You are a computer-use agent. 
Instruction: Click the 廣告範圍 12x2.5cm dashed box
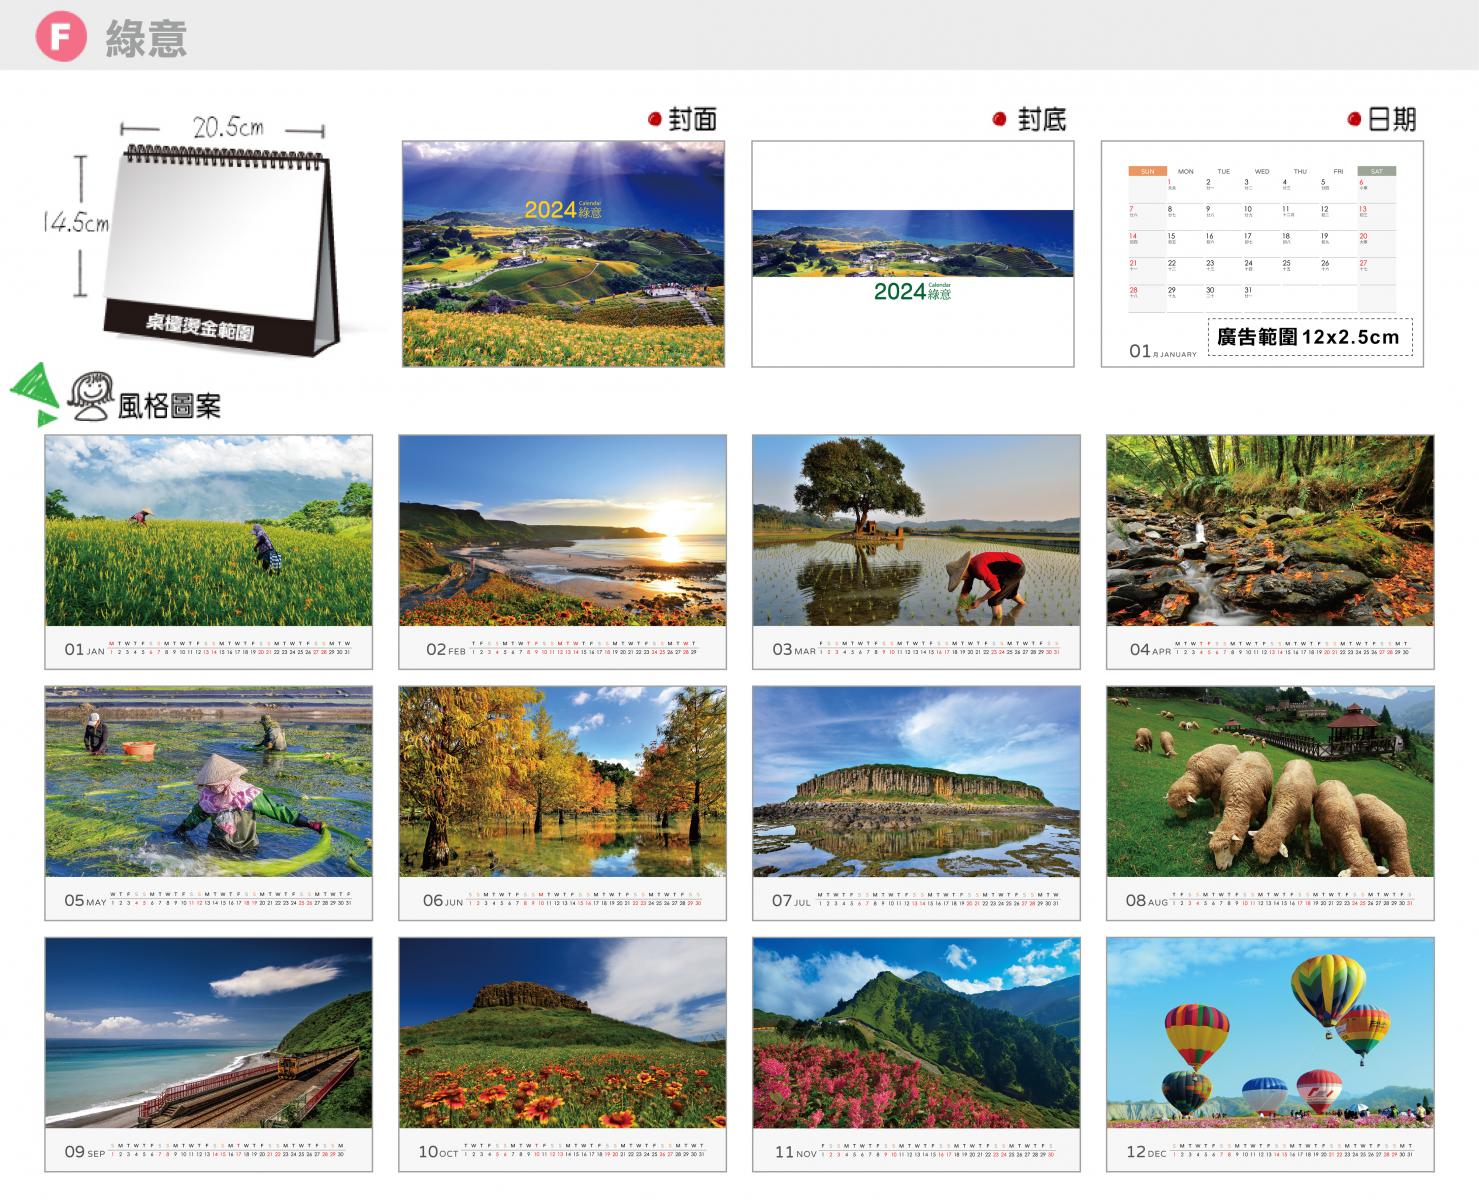[1310, 337]
